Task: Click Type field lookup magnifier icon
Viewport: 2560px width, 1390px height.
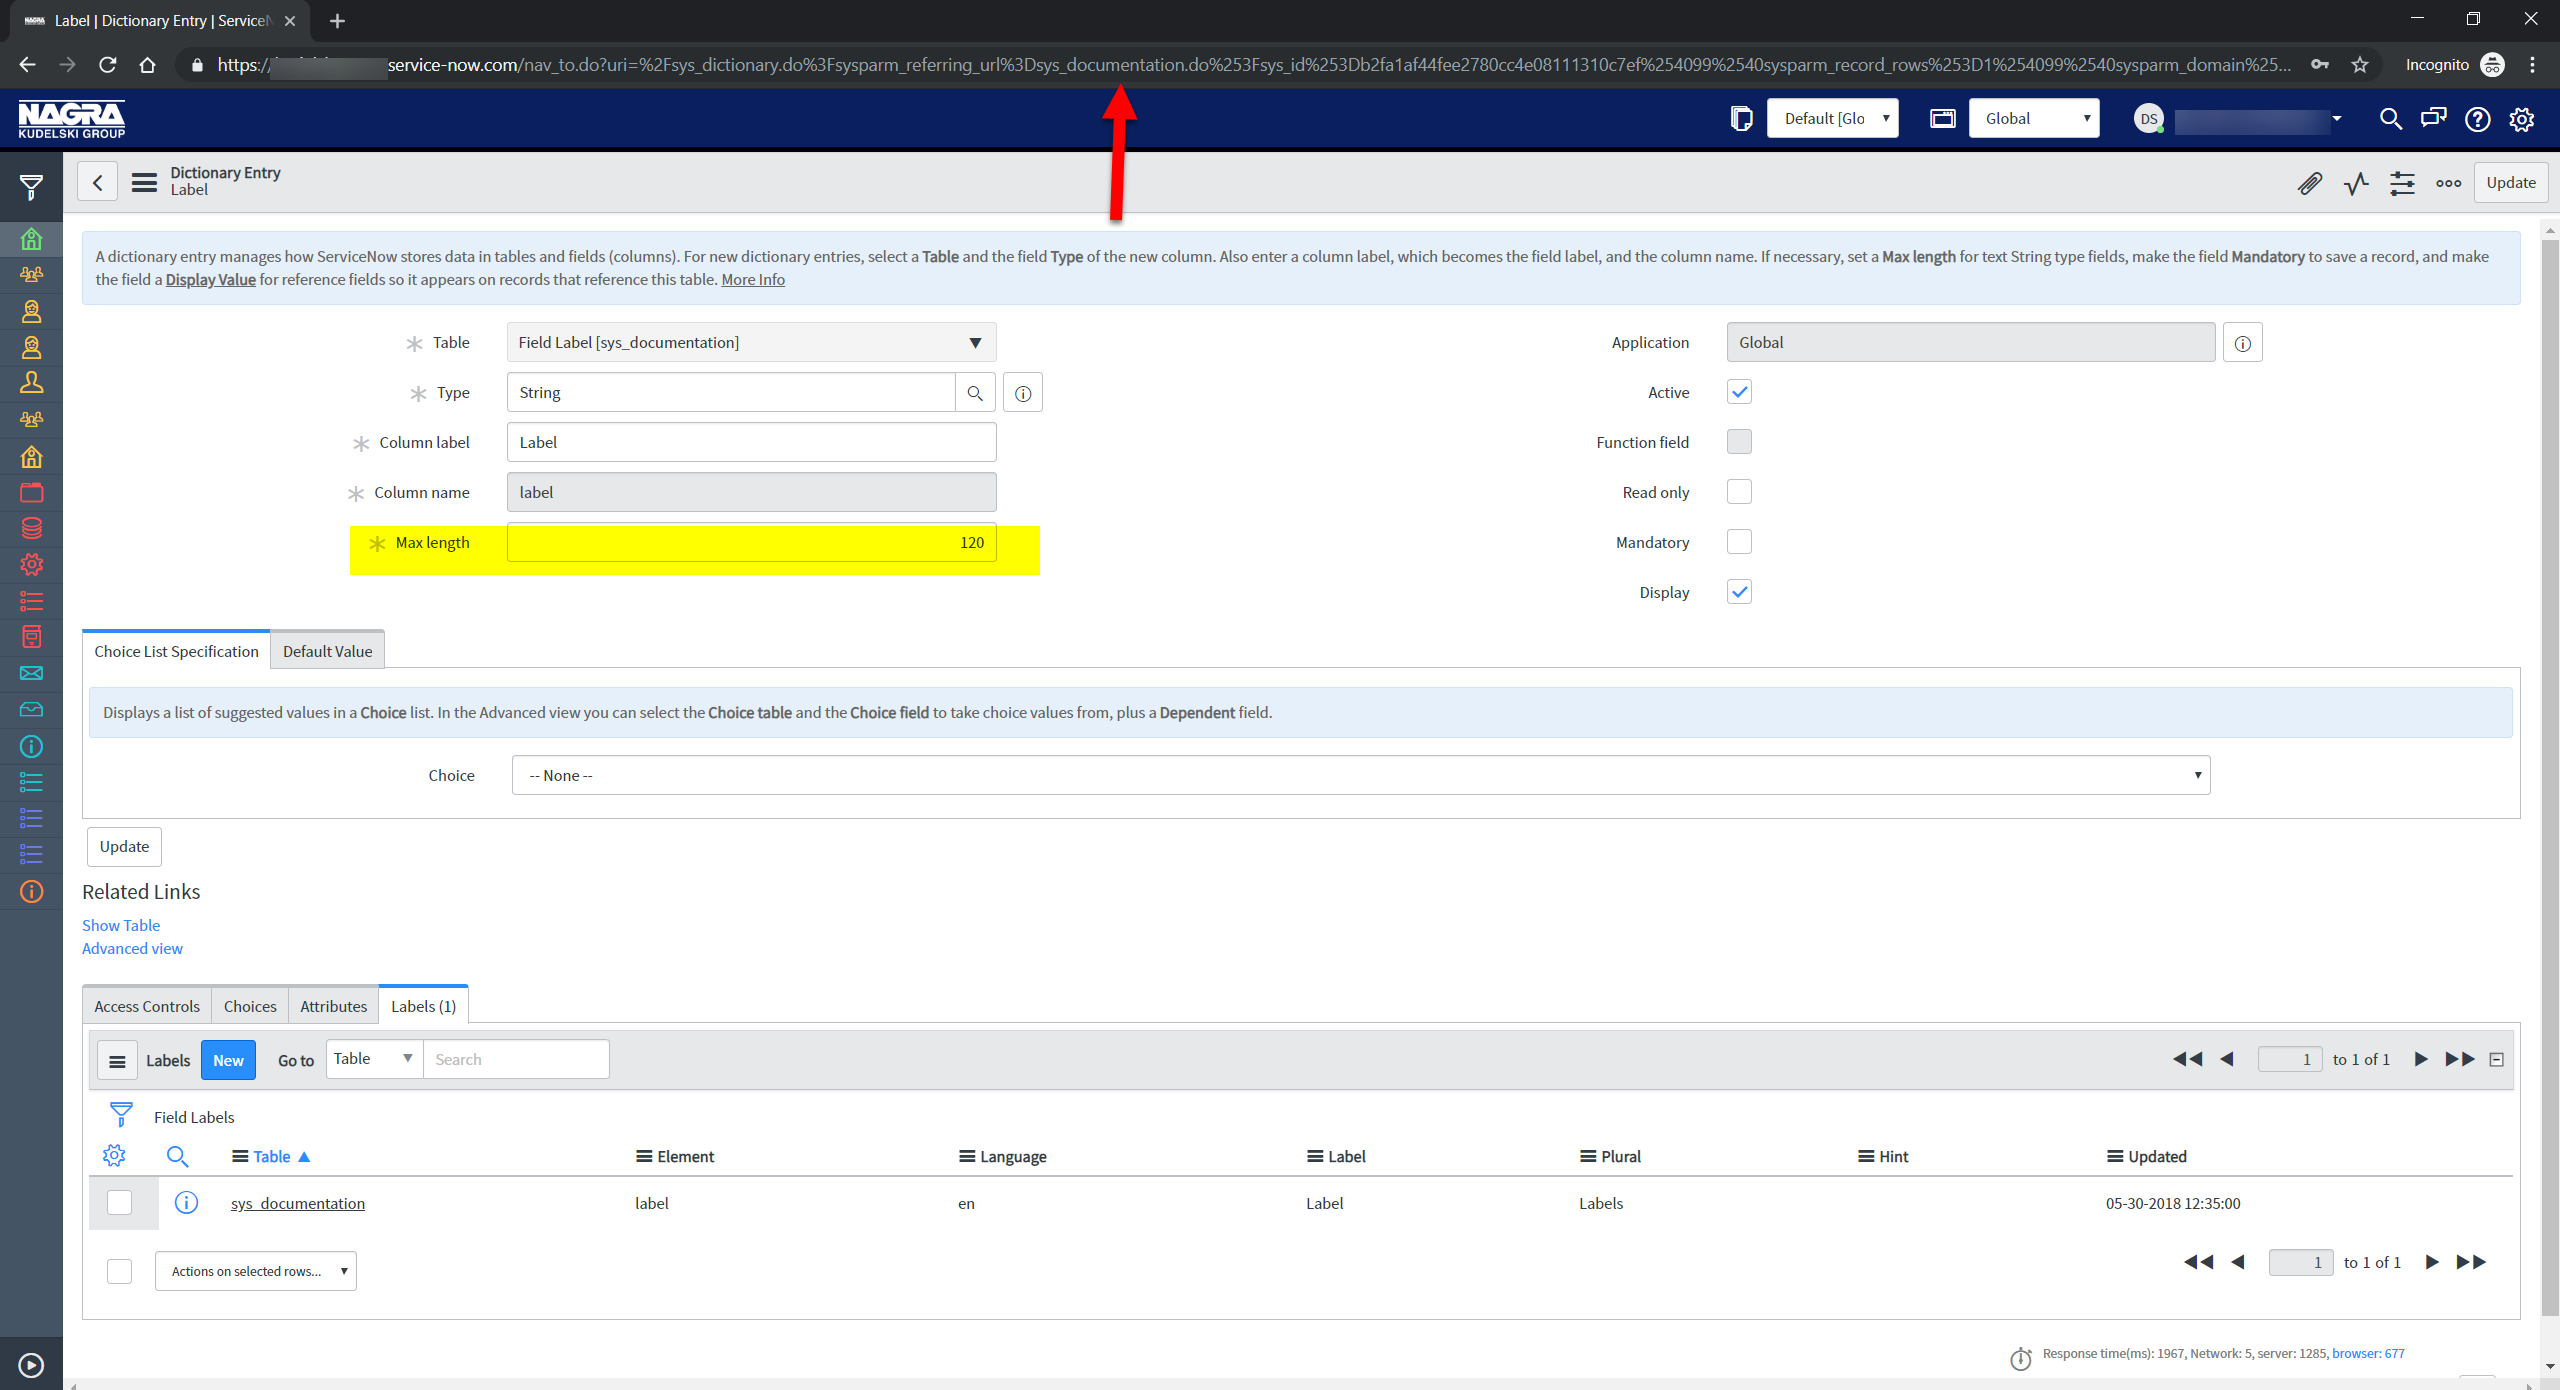Action: 975,393
